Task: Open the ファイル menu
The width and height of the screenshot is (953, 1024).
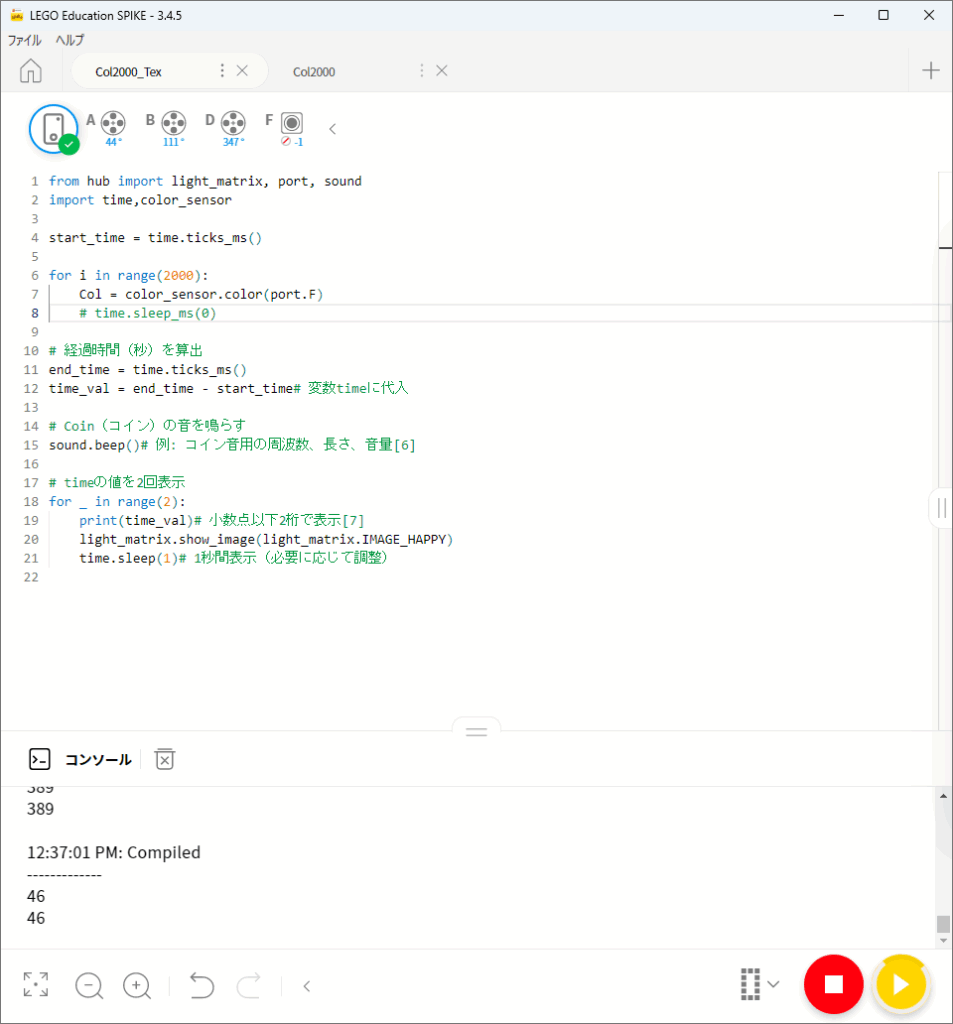Action: pos(25,40)
